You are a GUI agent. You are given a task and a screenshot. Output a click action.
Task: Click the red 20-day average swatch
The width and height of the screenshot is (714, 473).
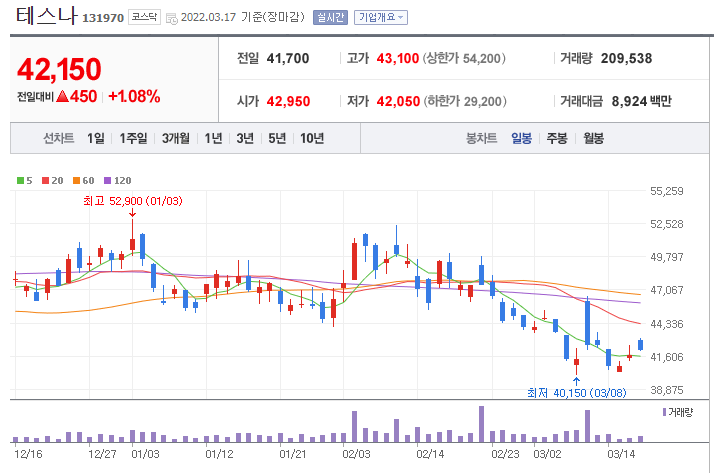[x=45, y=181]
